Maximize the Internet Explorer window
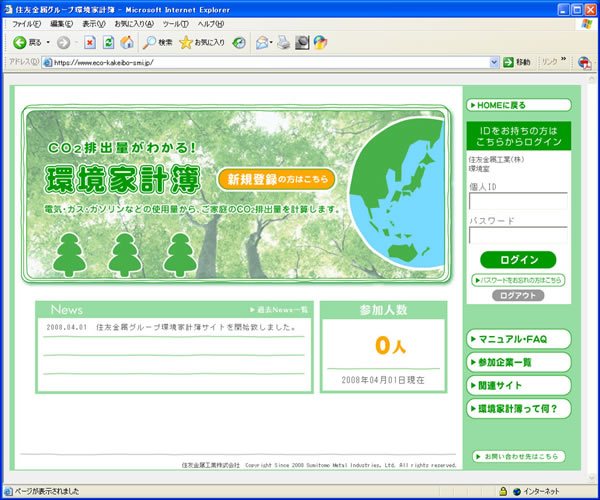Image resolution: width=600 pixels, height=500 pixels. [577, 10]
